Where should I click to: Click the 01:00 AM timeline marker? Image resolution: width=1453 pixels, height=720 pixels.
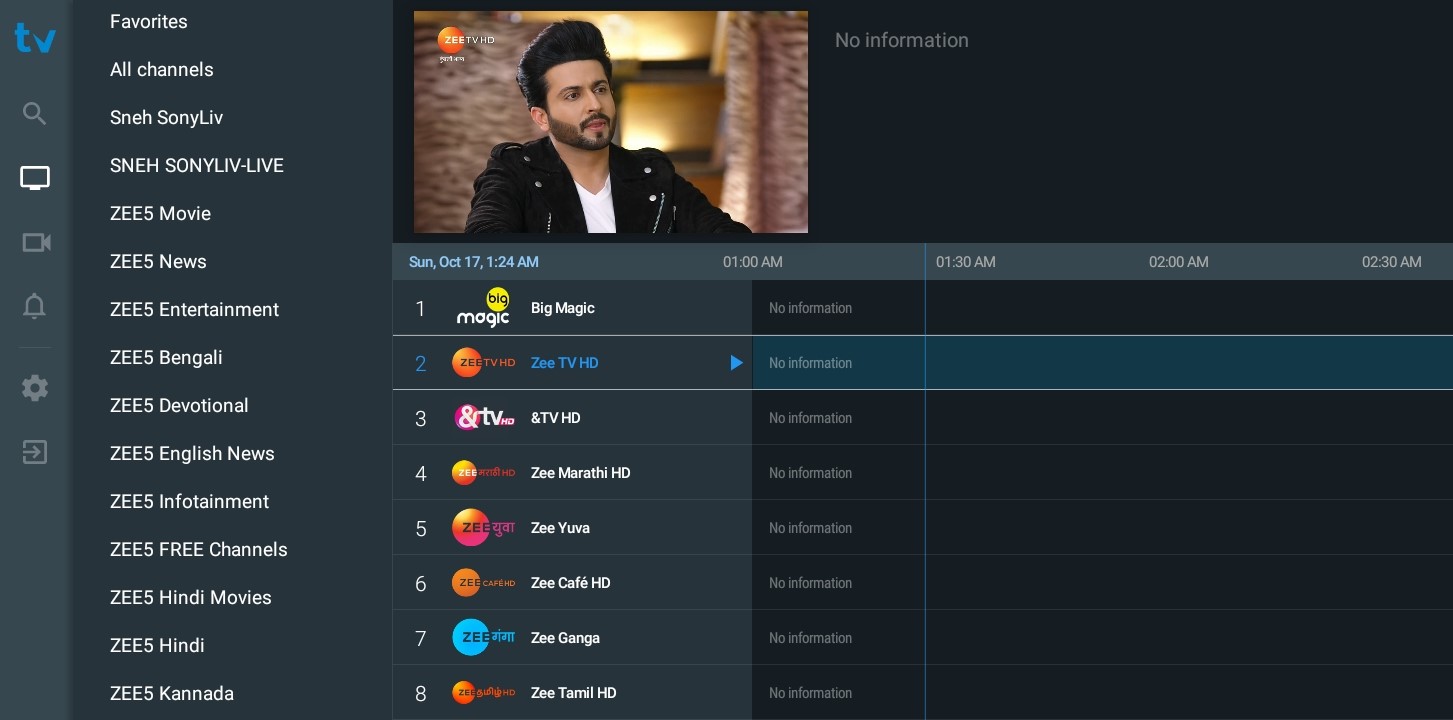(753, 262)
